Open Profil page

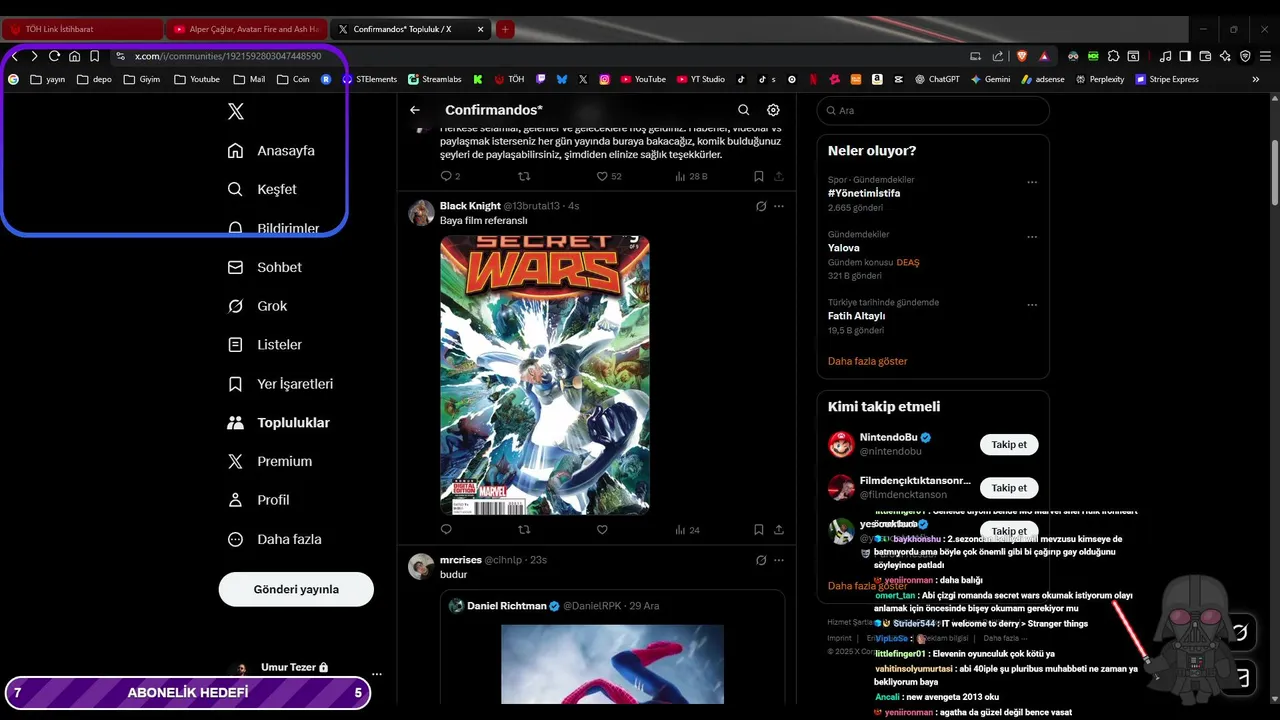coord(259,500)
